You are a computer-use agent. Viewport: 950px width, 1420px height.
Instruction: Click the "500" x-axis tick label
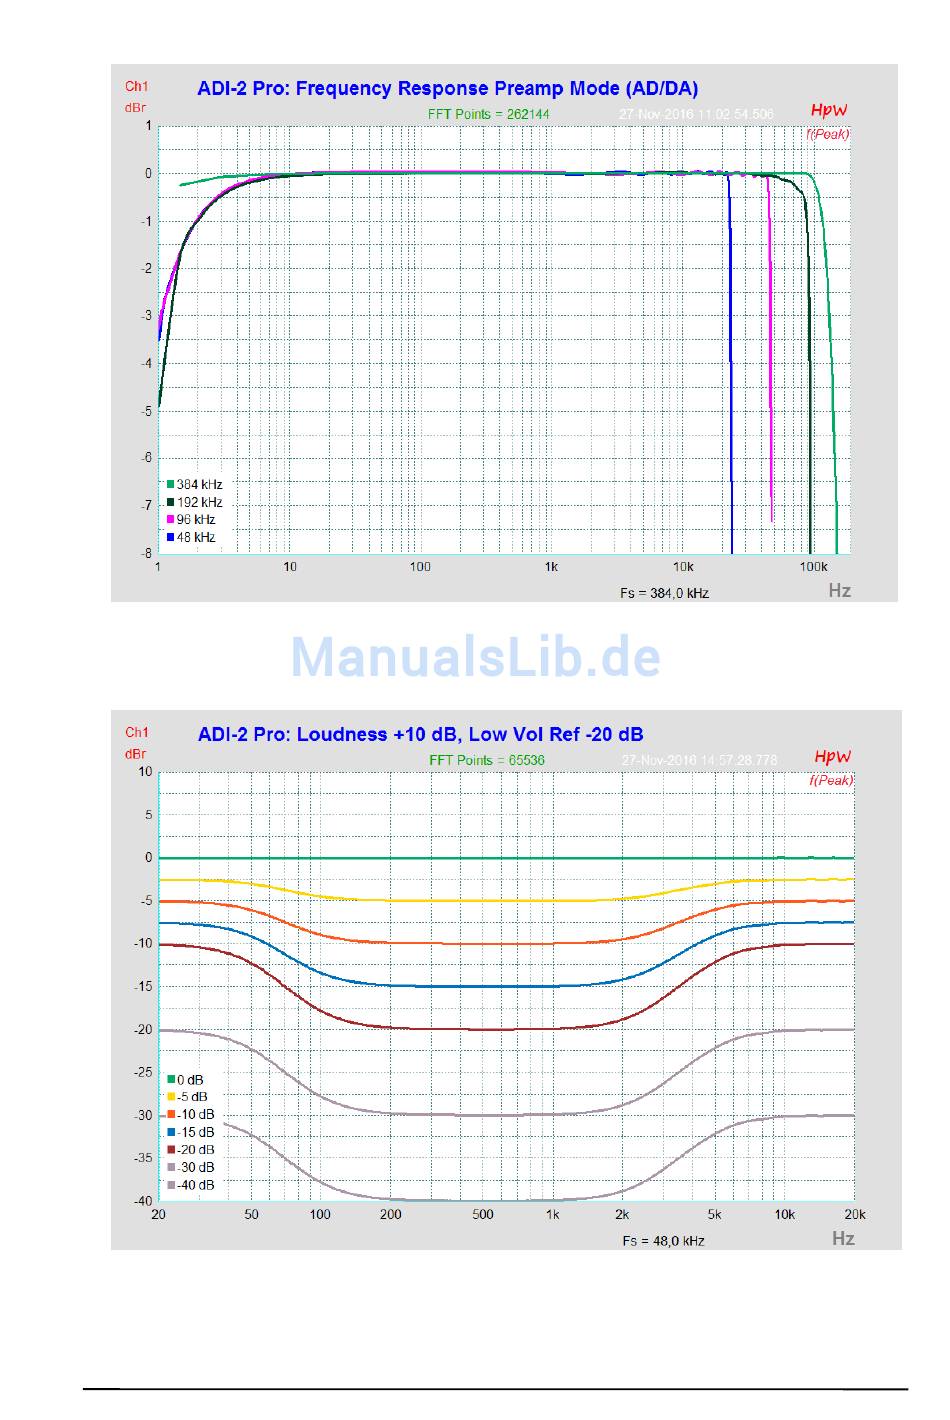[x=483, y=1215]
